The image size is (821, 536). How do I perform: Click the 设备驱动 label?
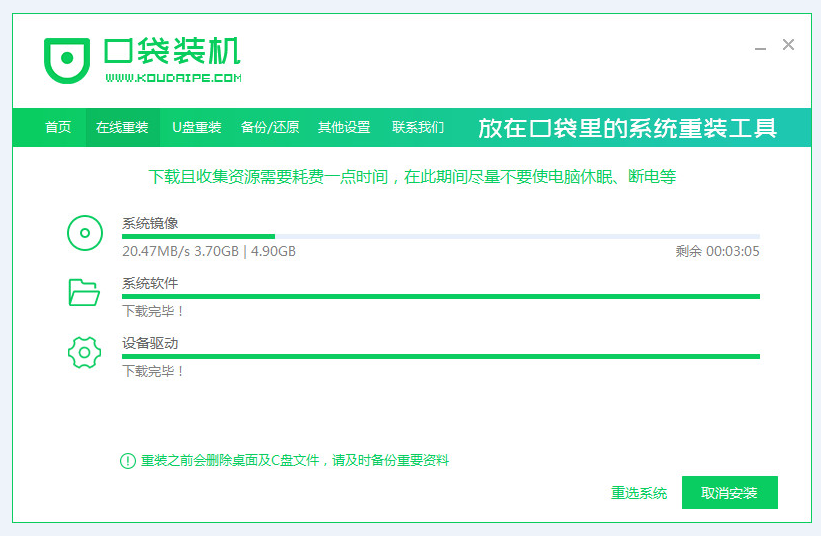coord(150,343)
